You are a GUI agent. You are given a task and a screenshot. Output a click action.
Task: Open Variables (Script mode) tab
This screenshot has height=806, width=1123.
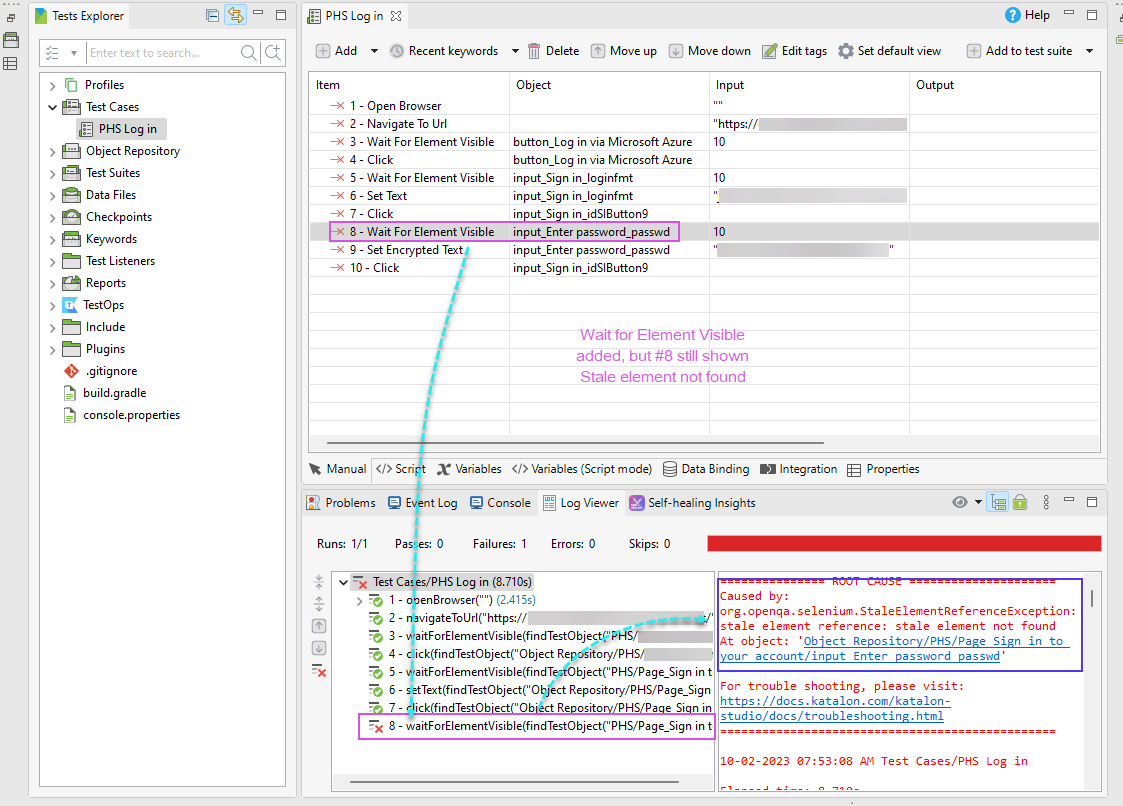582,469
